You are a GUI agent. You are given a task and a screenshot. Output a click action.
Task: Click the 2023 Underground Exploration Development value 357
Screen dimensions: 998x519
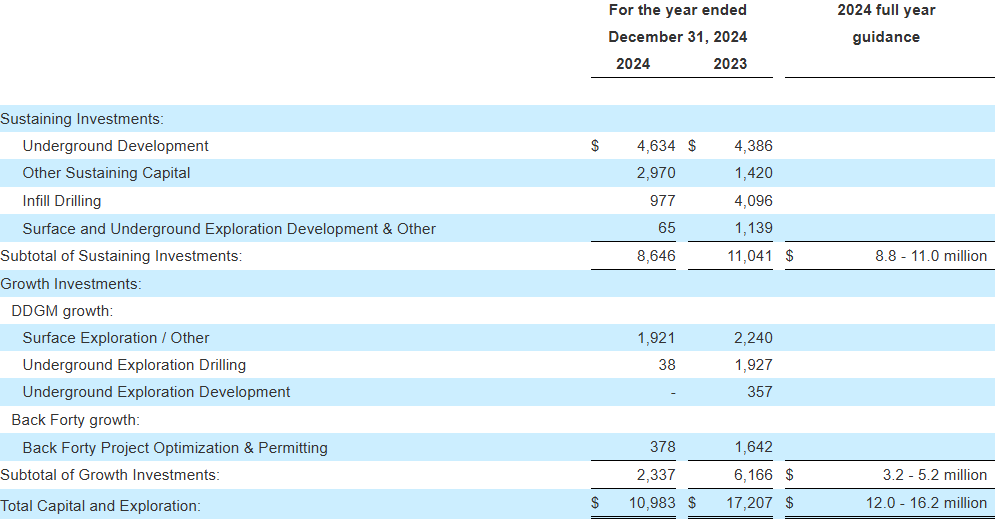click(x=759, y=392)
